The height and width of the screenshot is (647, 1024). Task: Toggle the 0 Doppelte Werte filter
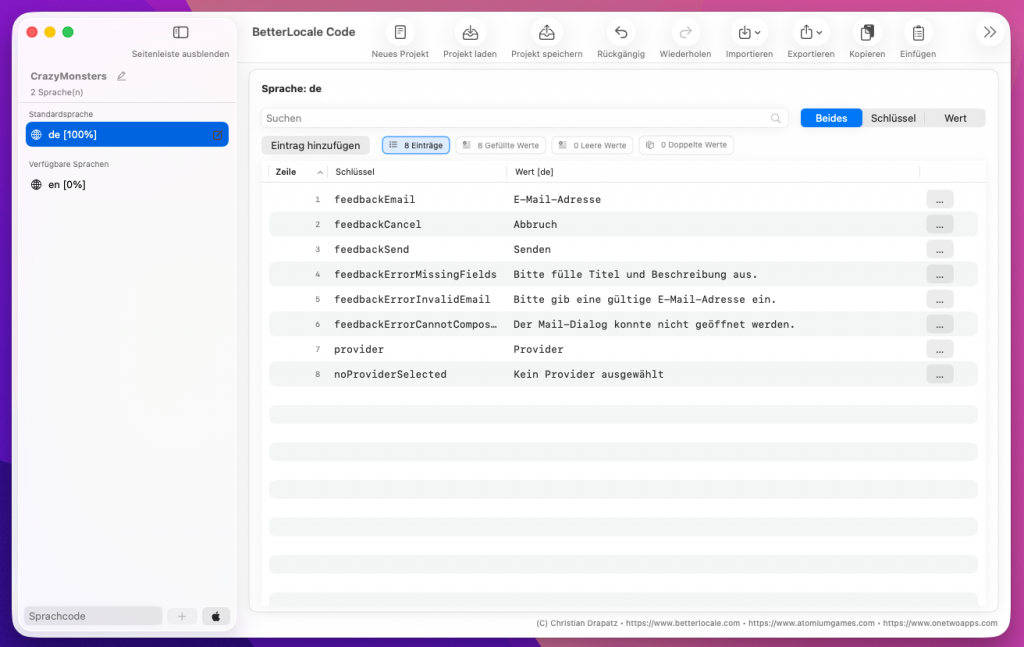686,145
